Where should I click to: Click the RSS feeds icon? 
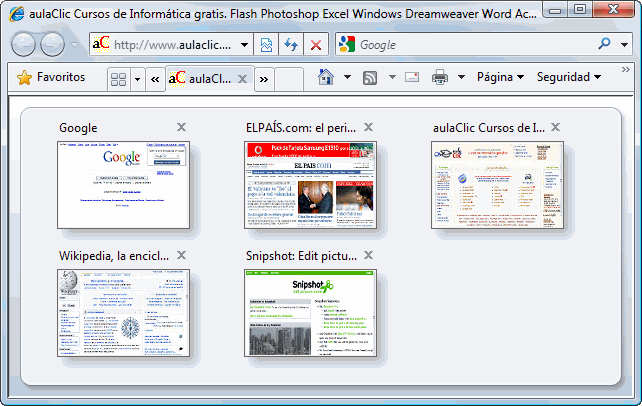click(370, 77)
